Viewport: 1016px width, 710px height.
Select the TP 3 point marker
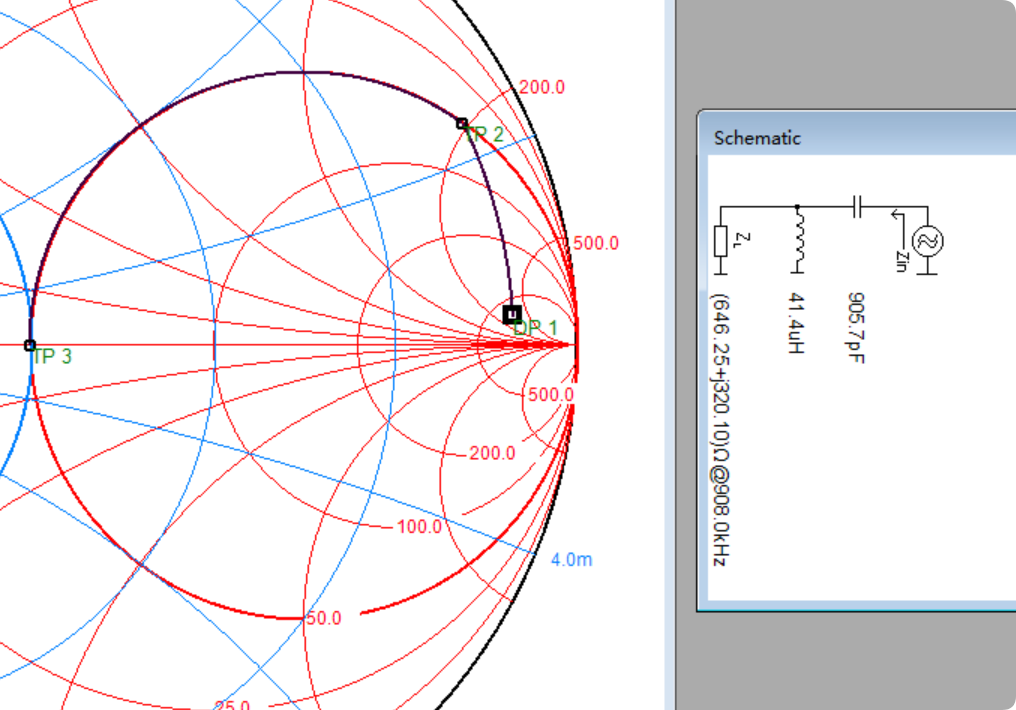(x=30, y=345)
